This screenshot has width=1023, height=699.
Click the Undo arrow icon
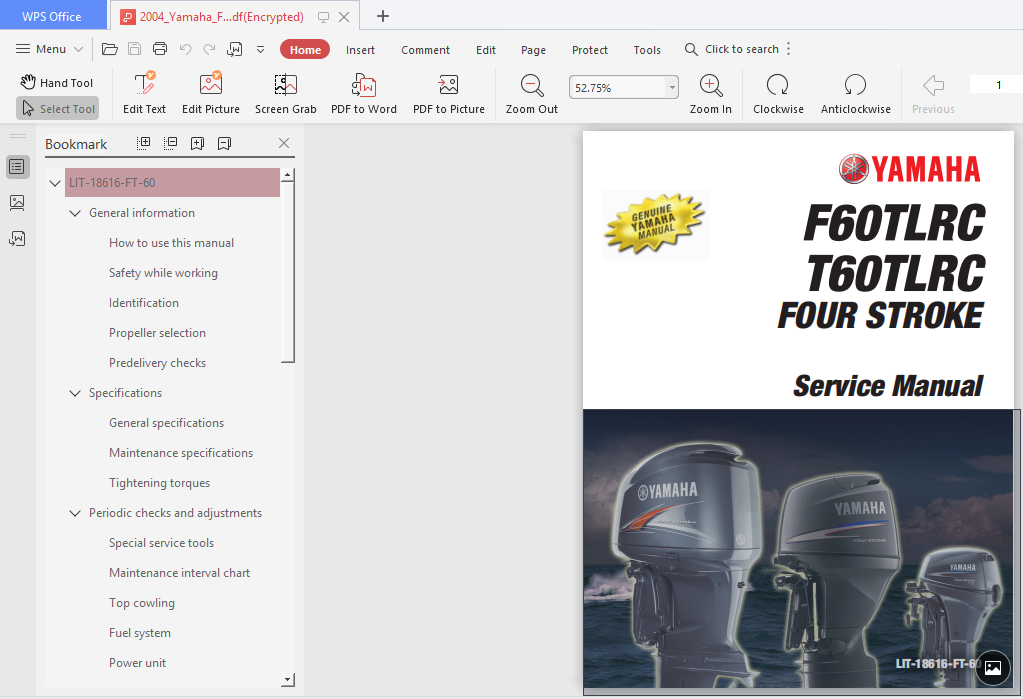click(185, 49)
